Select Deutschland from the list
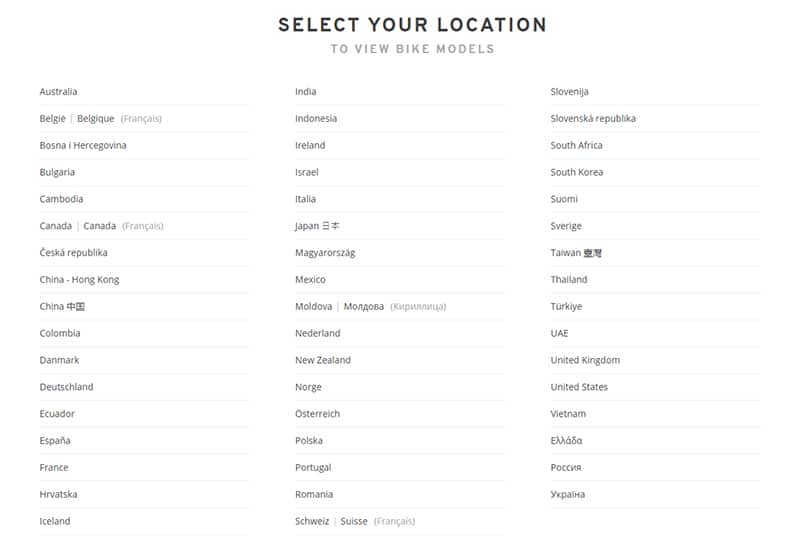The height and width of the screenshot is (550, 800). [66, 387]
